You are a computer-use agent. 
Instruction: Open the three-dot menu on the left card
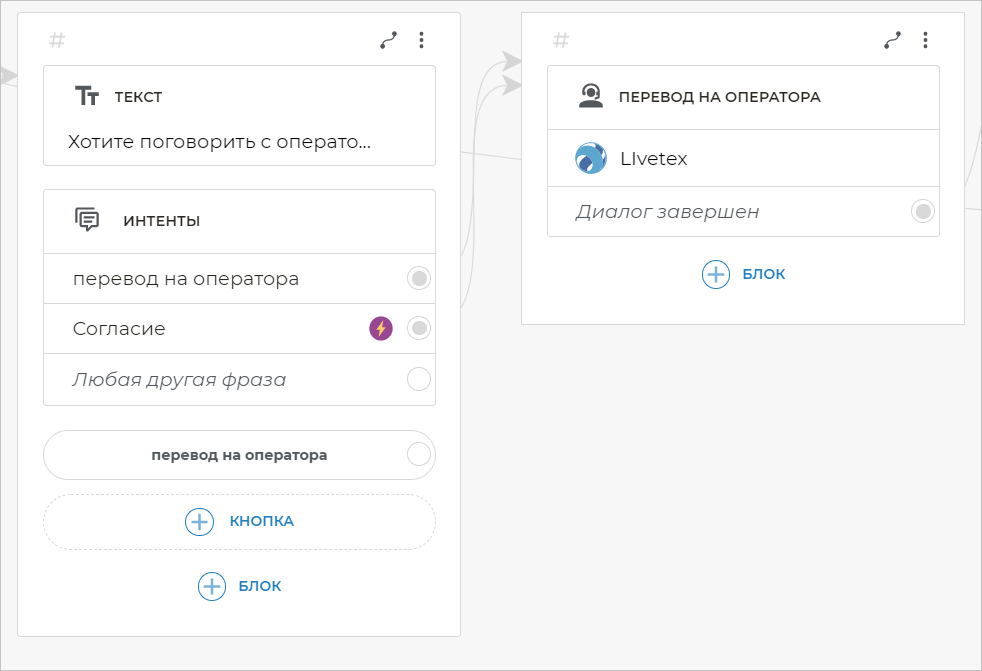tap(421, 40)
